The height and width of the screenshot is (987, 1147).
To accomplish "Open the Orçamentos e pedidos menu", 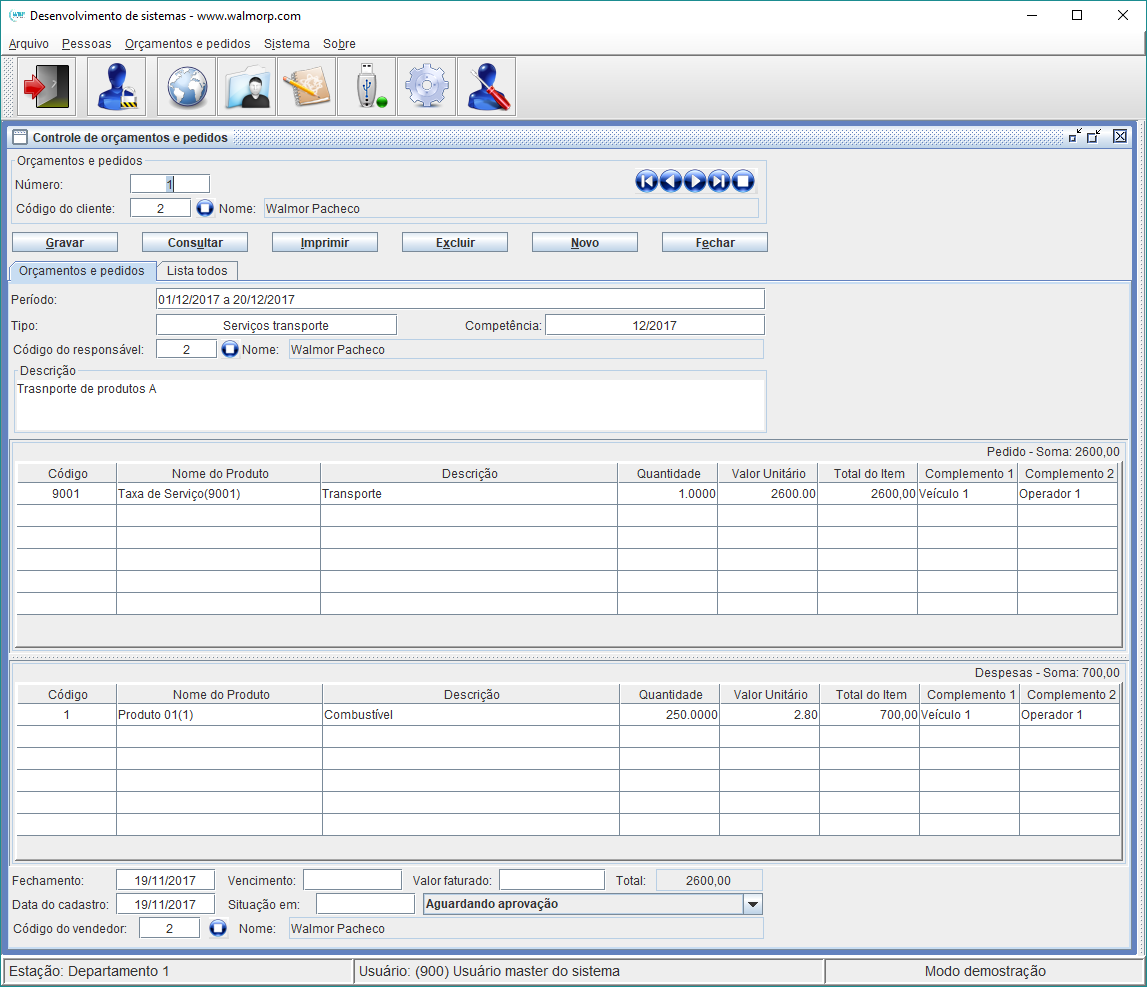I will point(187,44).
